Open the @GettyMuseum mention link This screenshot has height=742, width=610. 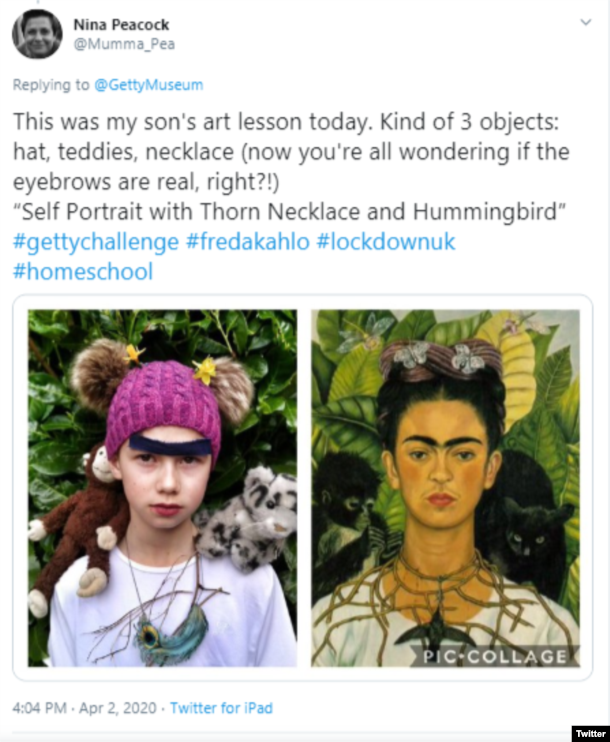[149, 85]
